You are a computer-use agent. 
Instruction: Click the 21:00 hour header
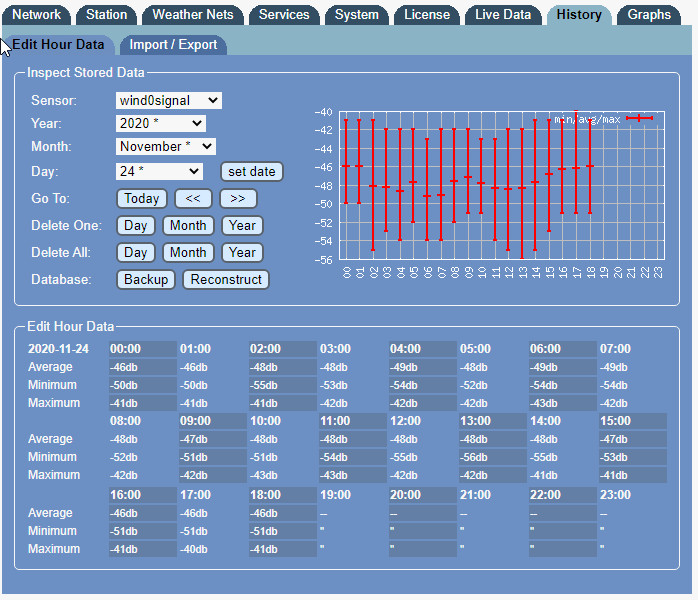click(475, 495)
